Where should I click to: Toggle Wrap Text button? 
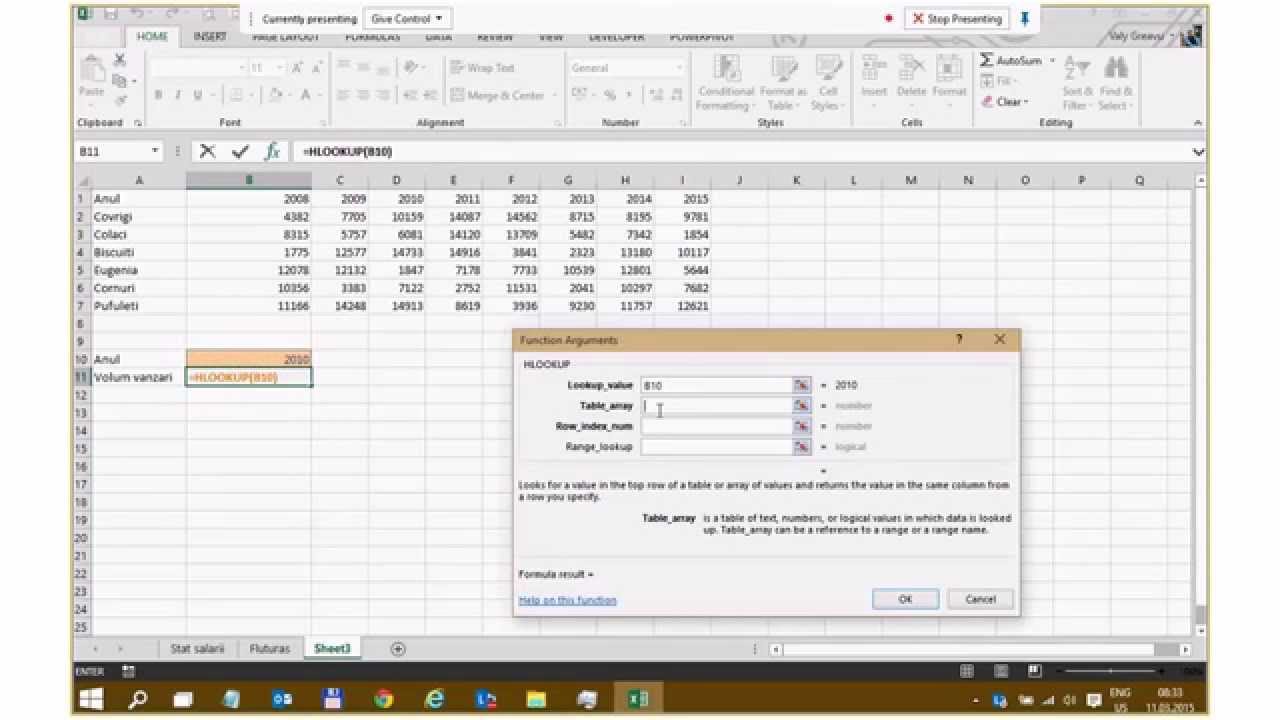click(483, 68)
